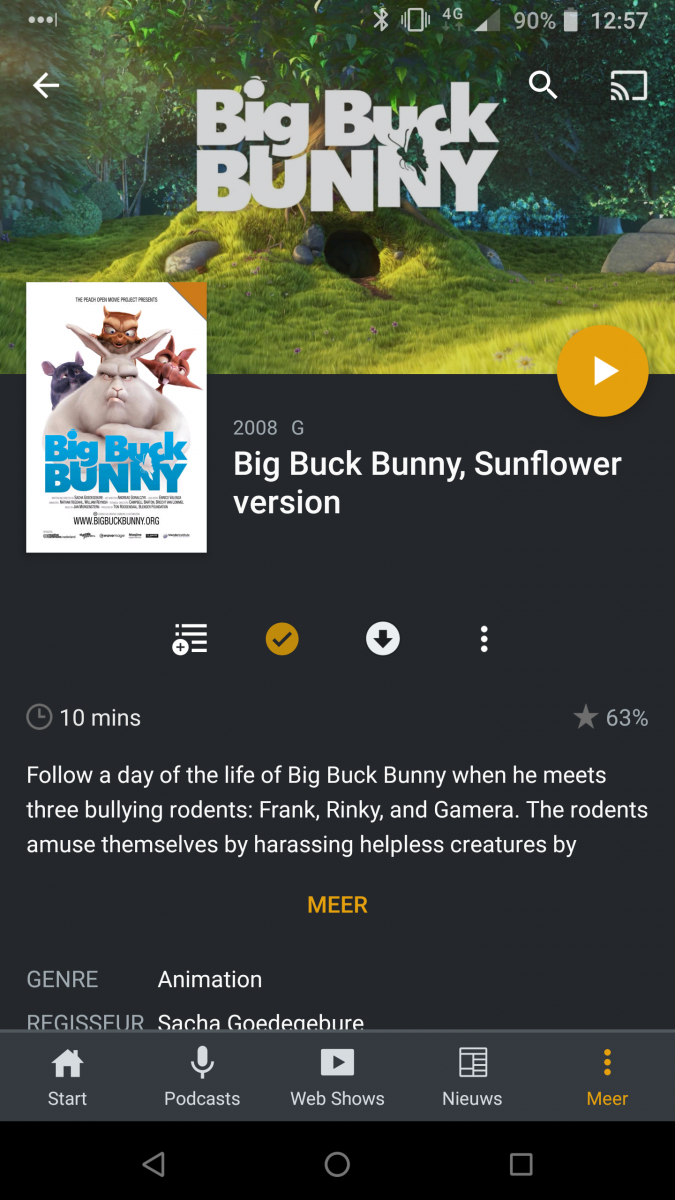Open the Podcasts tab
This screenshot has height=1200, width=675.
[202, 1076]
